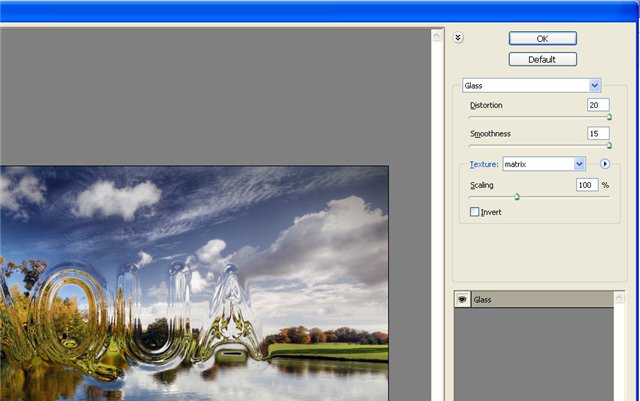Click the Distortion slider handle
640x401 pixels.
[x=609, y=117]
